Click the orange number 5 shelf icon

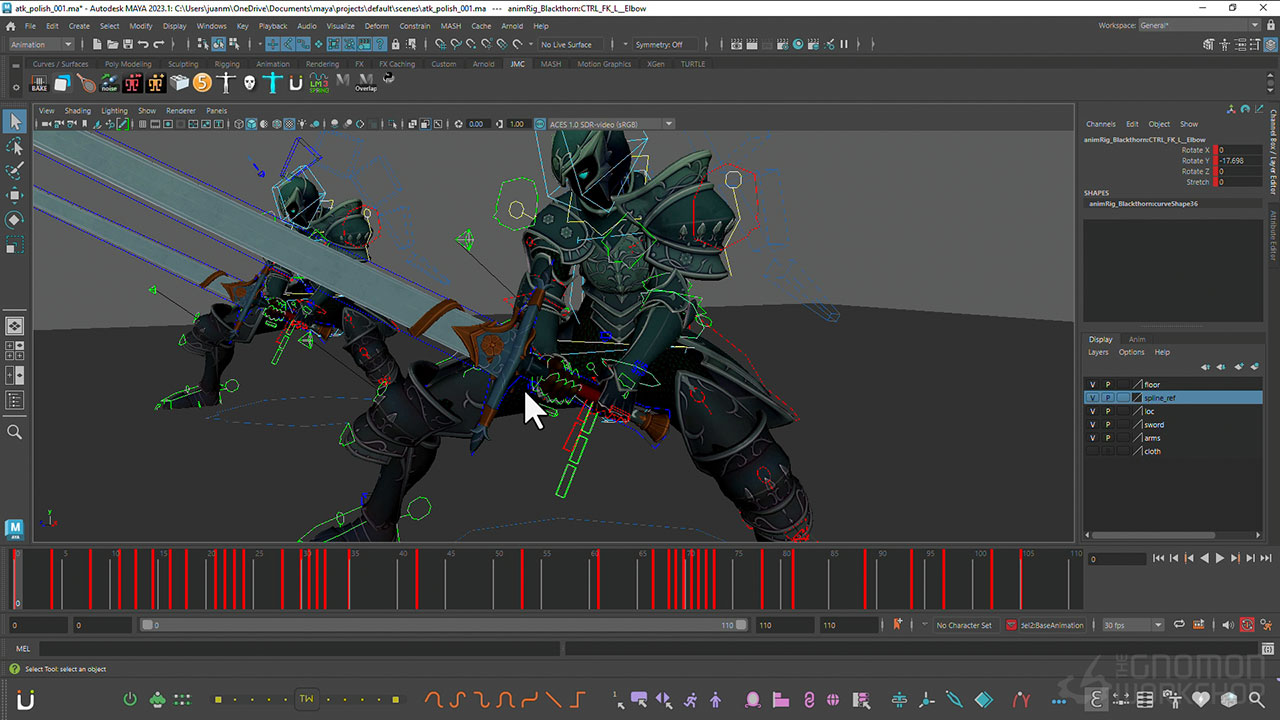click(203, 83)
